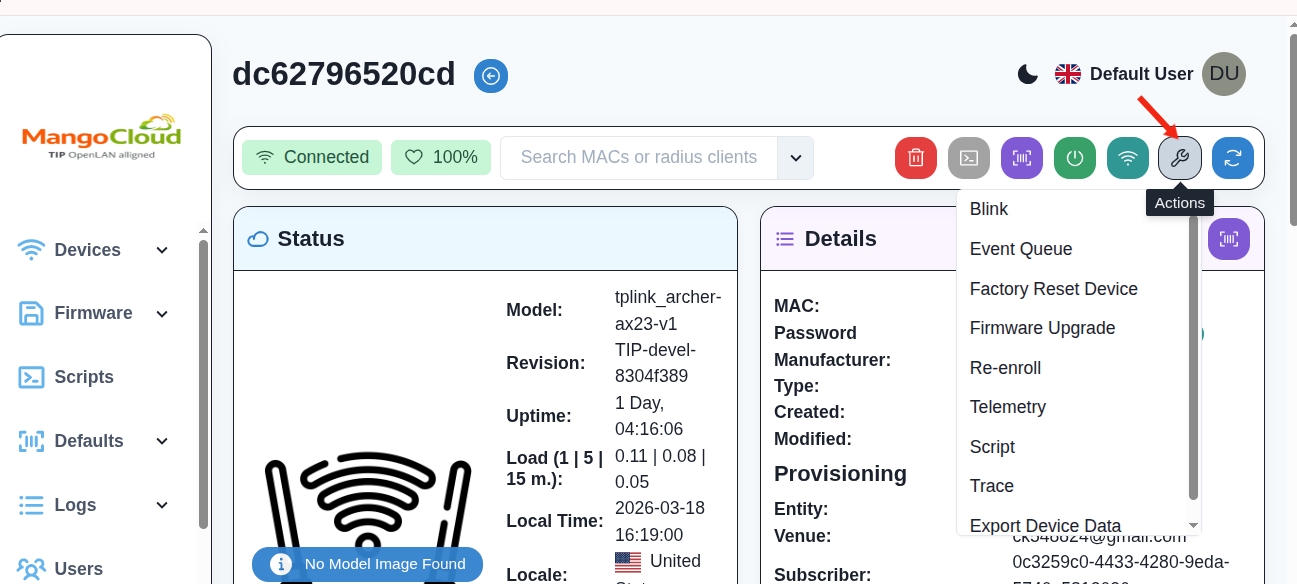1297x584 pixels.
Task: Open the Scripts sidebar link
Action: click(83, 377)
